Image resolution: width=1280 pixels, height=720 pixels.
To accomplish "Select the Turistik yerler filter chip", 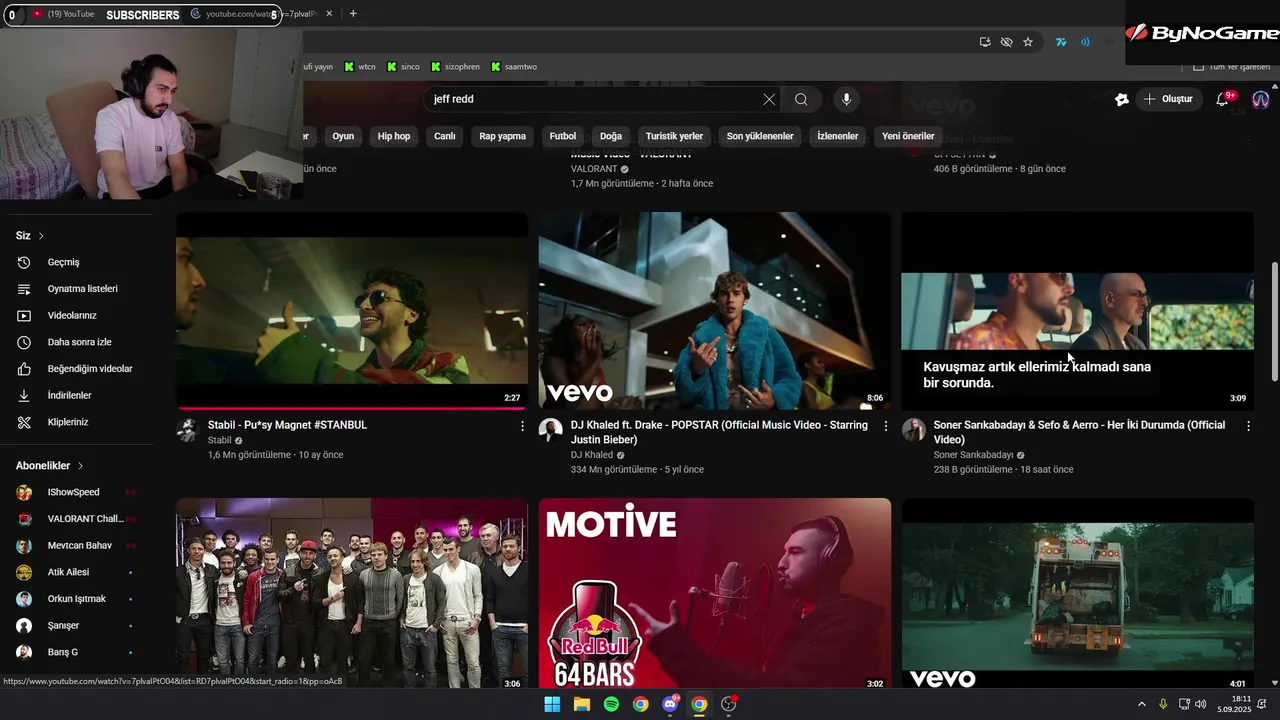I will [x=674, y=136].
